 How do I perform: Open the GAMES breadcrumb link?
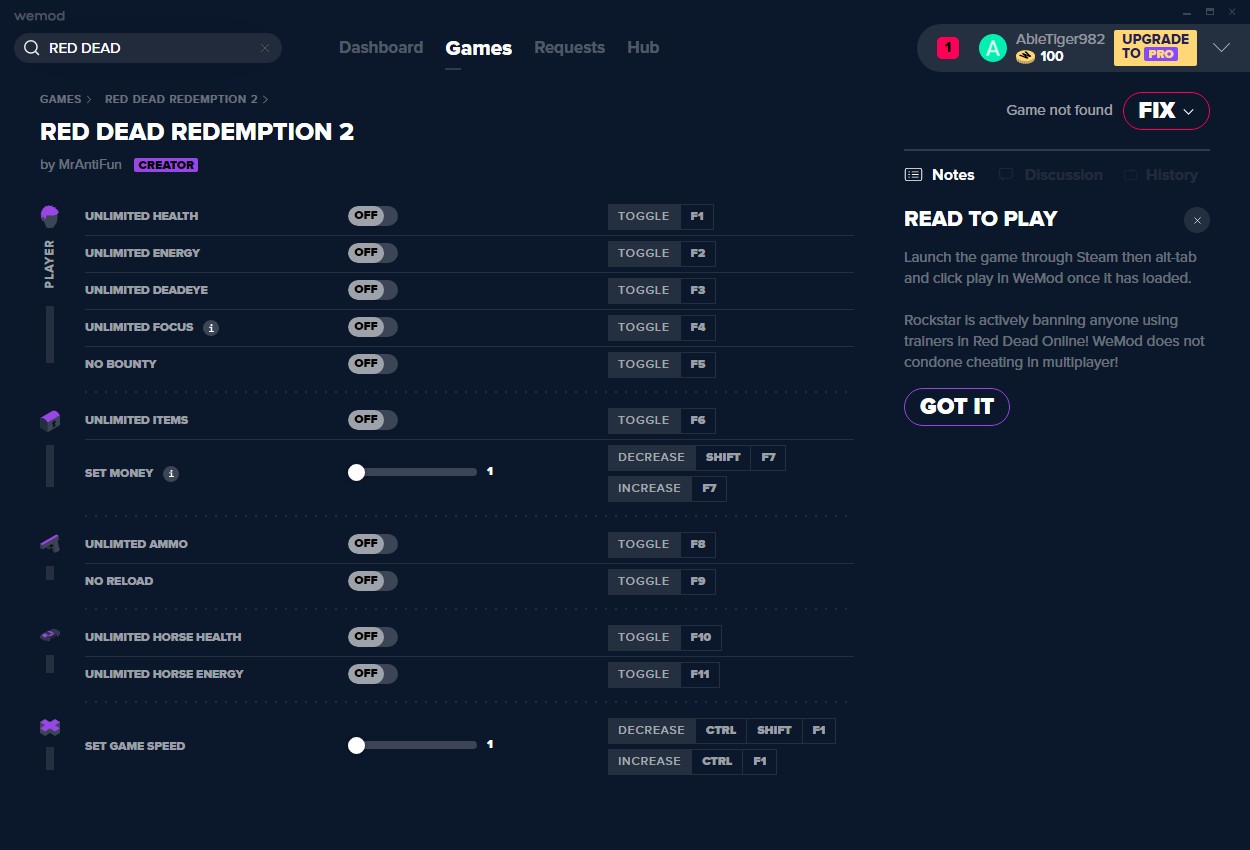(x=60, y=99)
